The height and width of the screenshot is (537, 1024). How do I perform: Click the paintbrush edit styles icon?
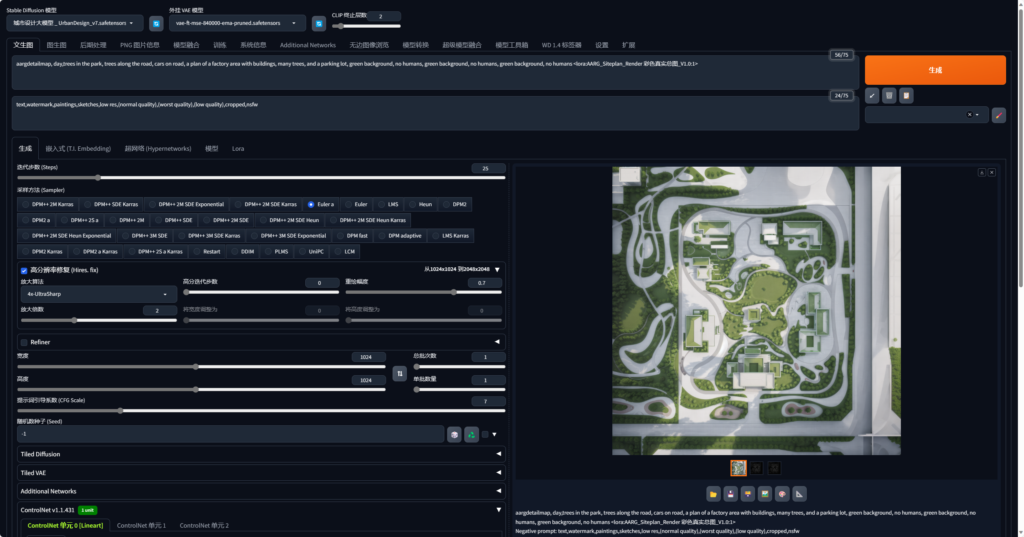998,115
